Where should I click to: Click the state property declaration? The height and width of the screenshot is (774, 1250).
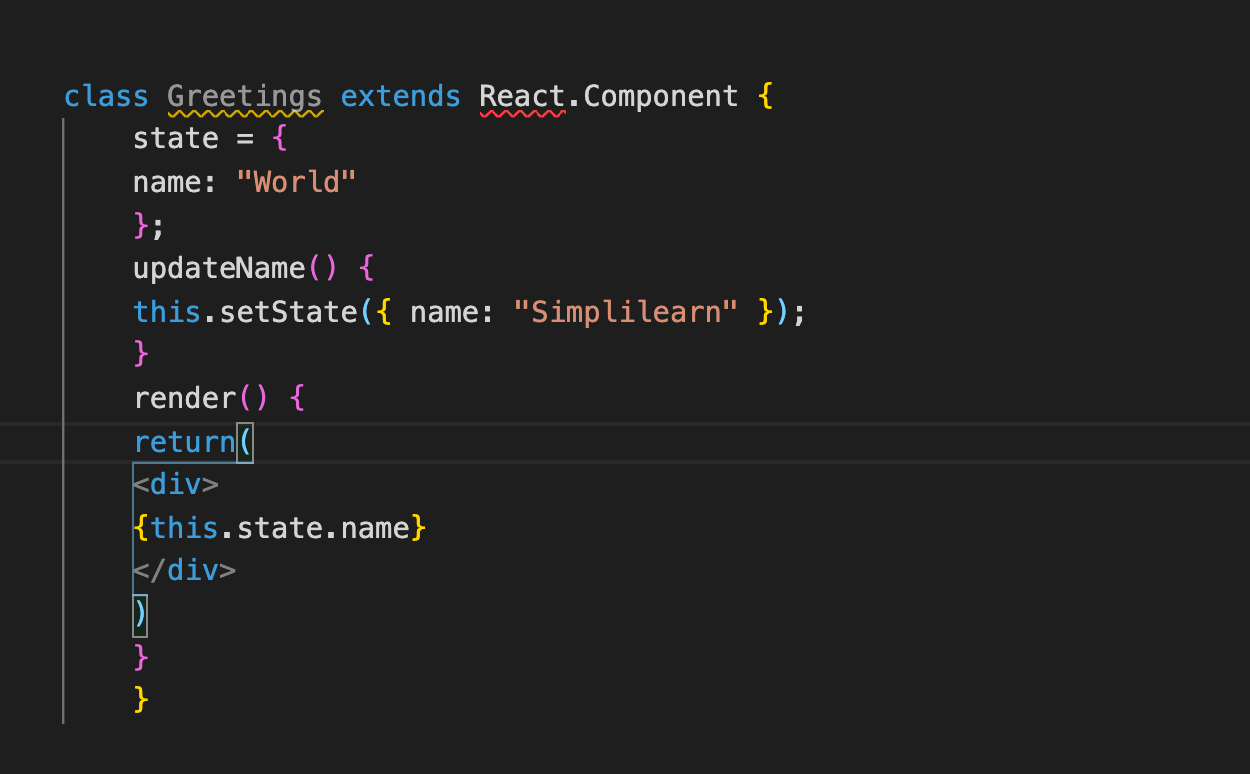176,138
